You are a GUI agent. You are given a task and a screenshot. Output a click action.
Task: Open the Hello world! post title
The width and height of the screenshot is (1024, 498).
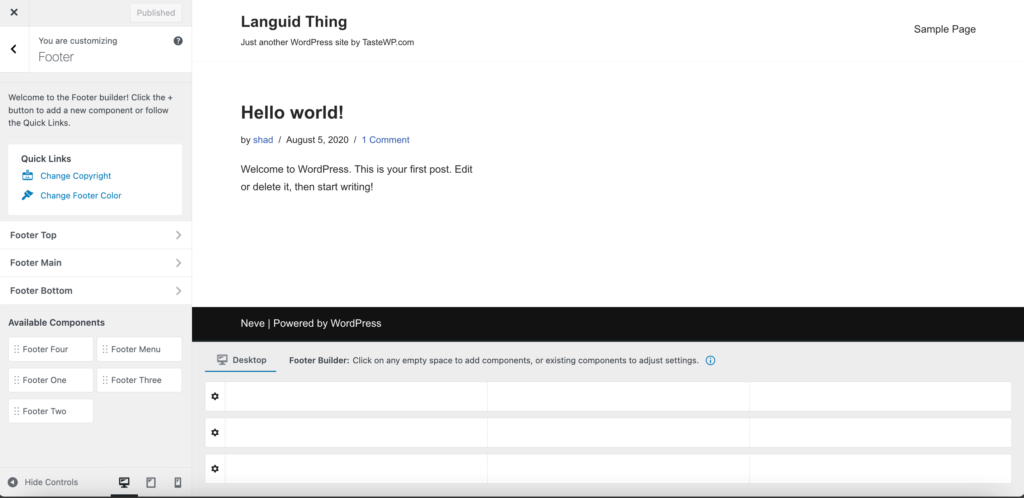pyautogui.click(x=292, y=112)
